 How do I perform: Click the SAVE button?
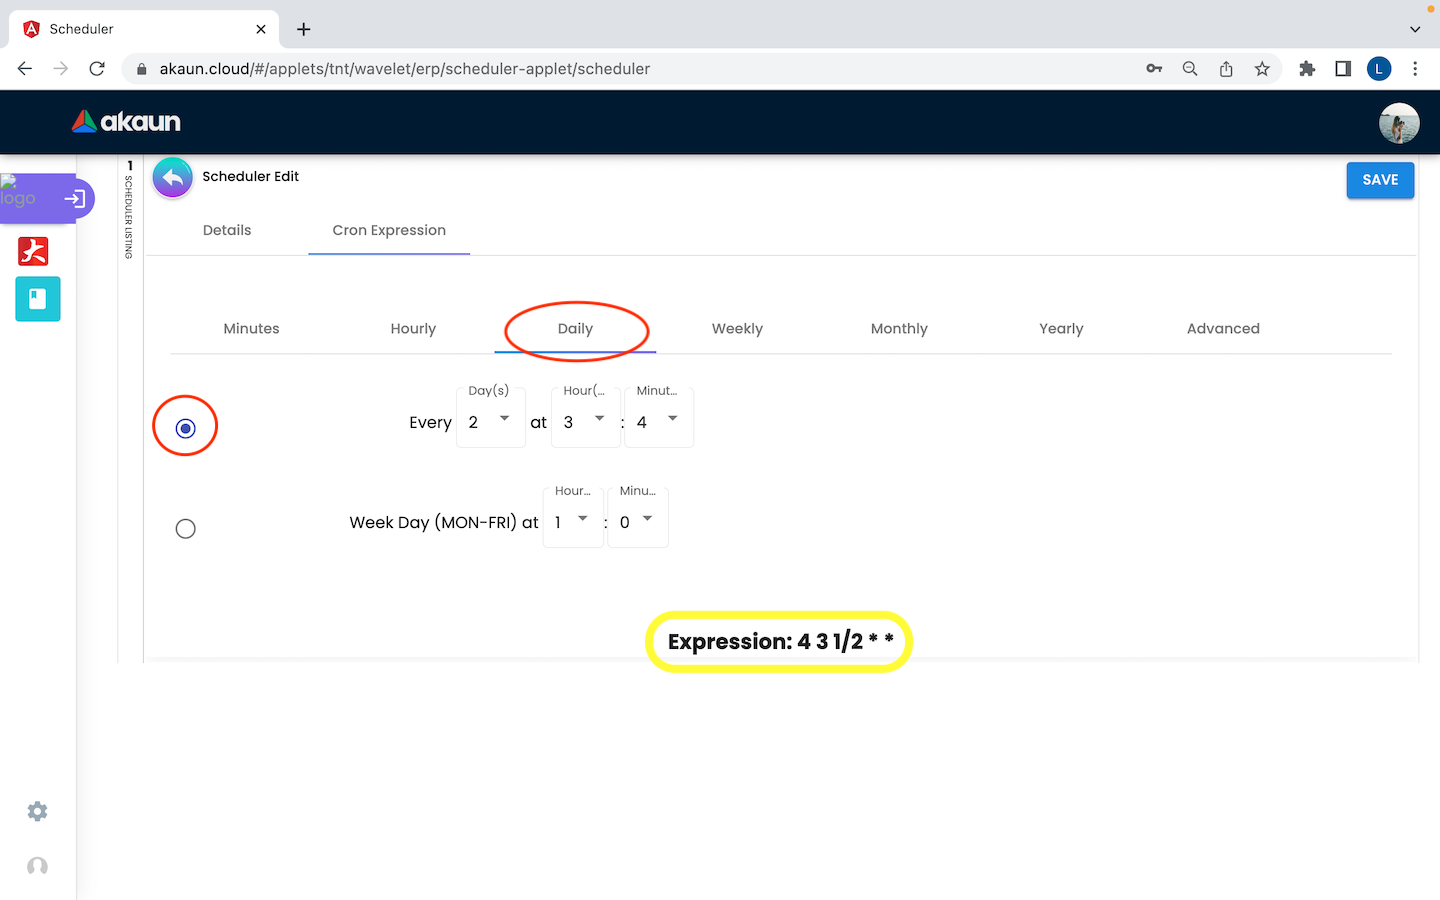(1380, 180)
